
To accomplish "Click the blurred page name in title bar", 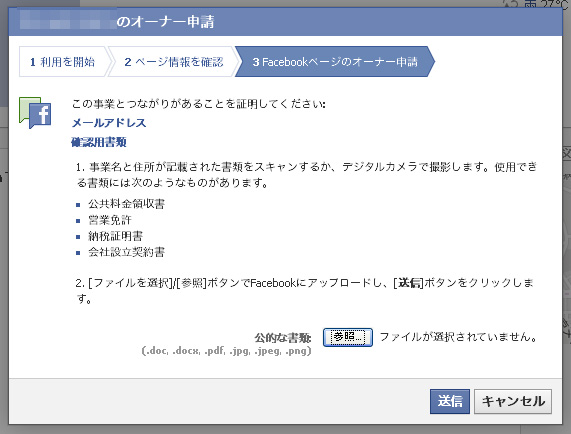I will point(67,21).
